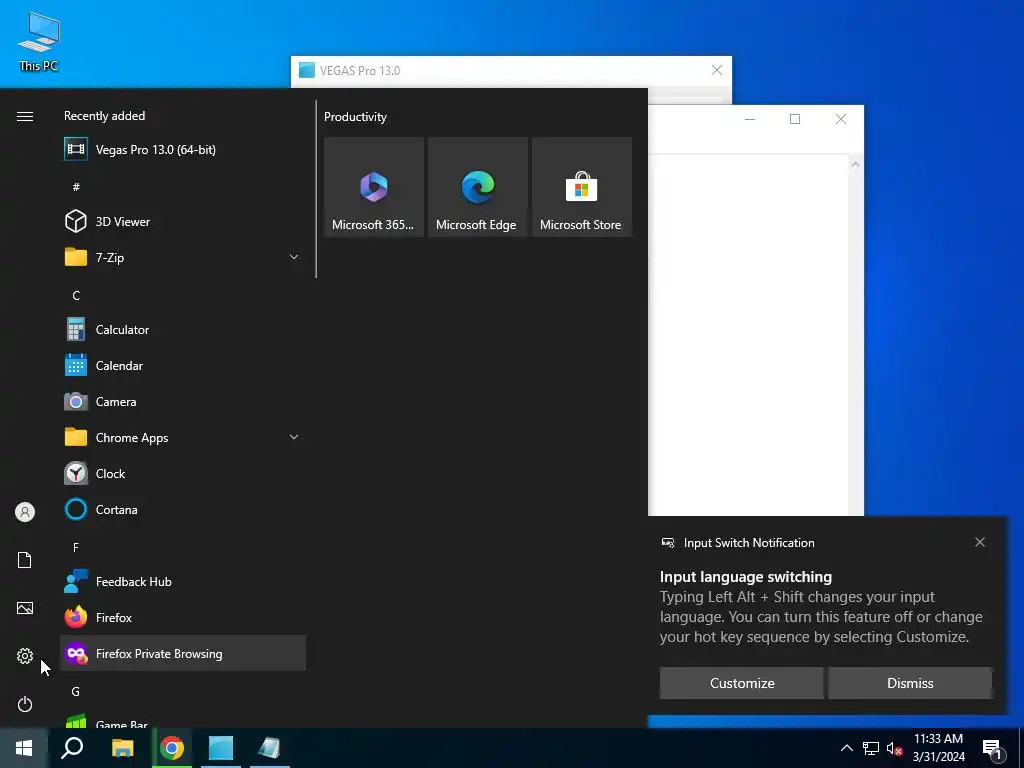This screenshot has height=768, width=1024.
Task: Click the Recently added heading
Action: click(104, 116)
